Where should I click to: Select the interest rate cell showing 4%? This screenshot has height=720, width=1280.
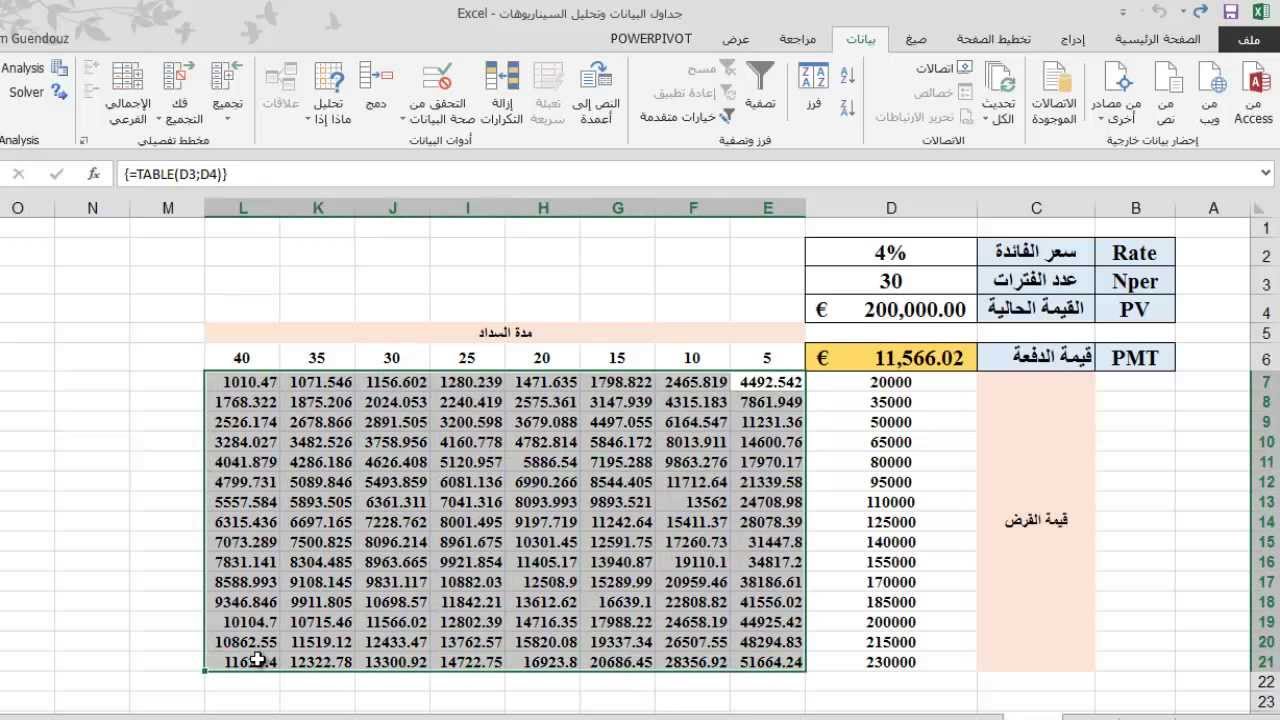(x=891, y=252)
